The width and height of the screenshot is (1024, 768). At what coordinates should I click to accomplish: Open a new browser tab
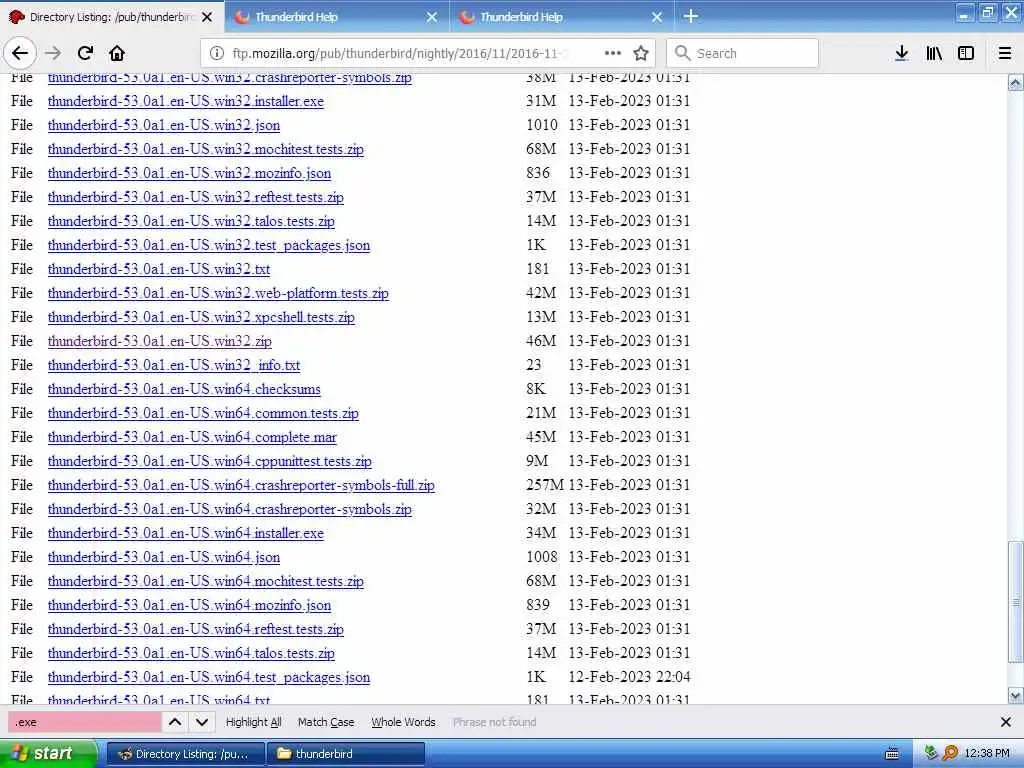(691, 16)
